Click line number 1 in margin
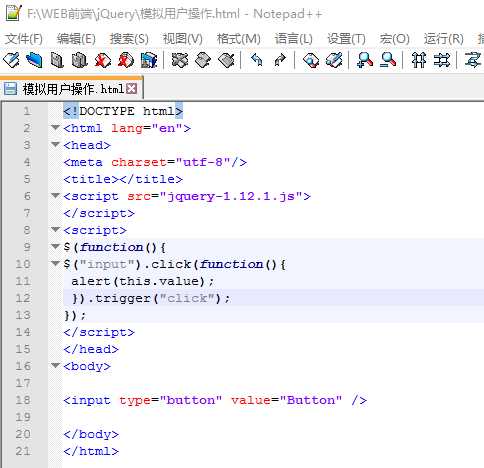Screen dimensions: 484x468 tap(27, 111)
